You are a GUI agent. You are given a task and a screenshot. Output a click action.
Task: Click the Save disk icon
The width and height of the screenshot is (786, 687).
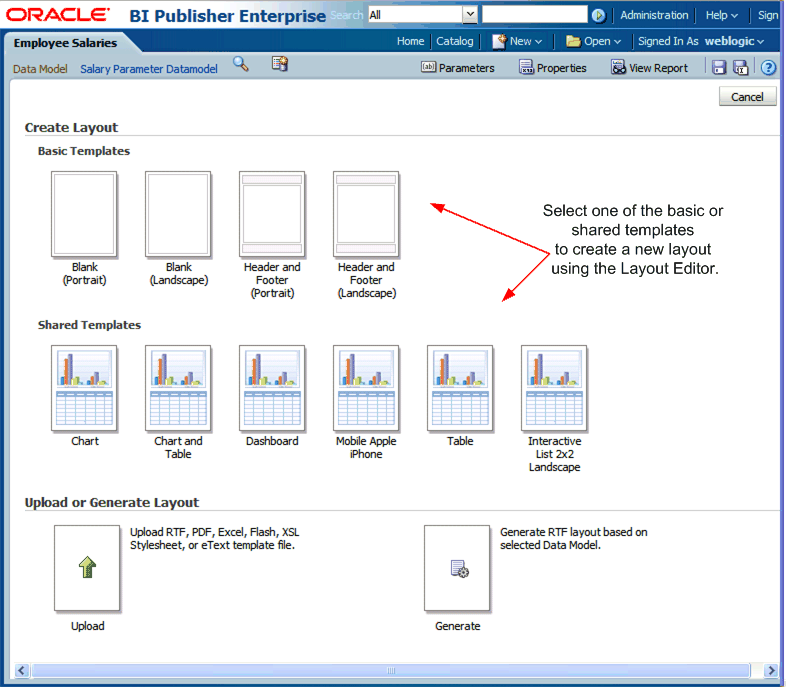click(x=719, y=68)
